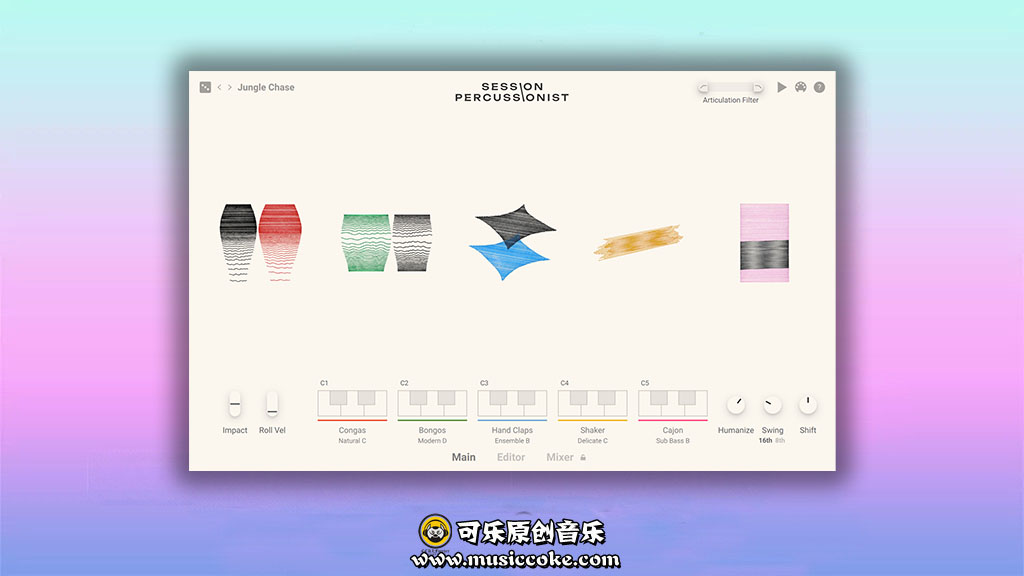Image resolution: width=1024 pixels, height=576 pixels.
Task: Select the black bongo drum illustration
Action: point(412,242)
